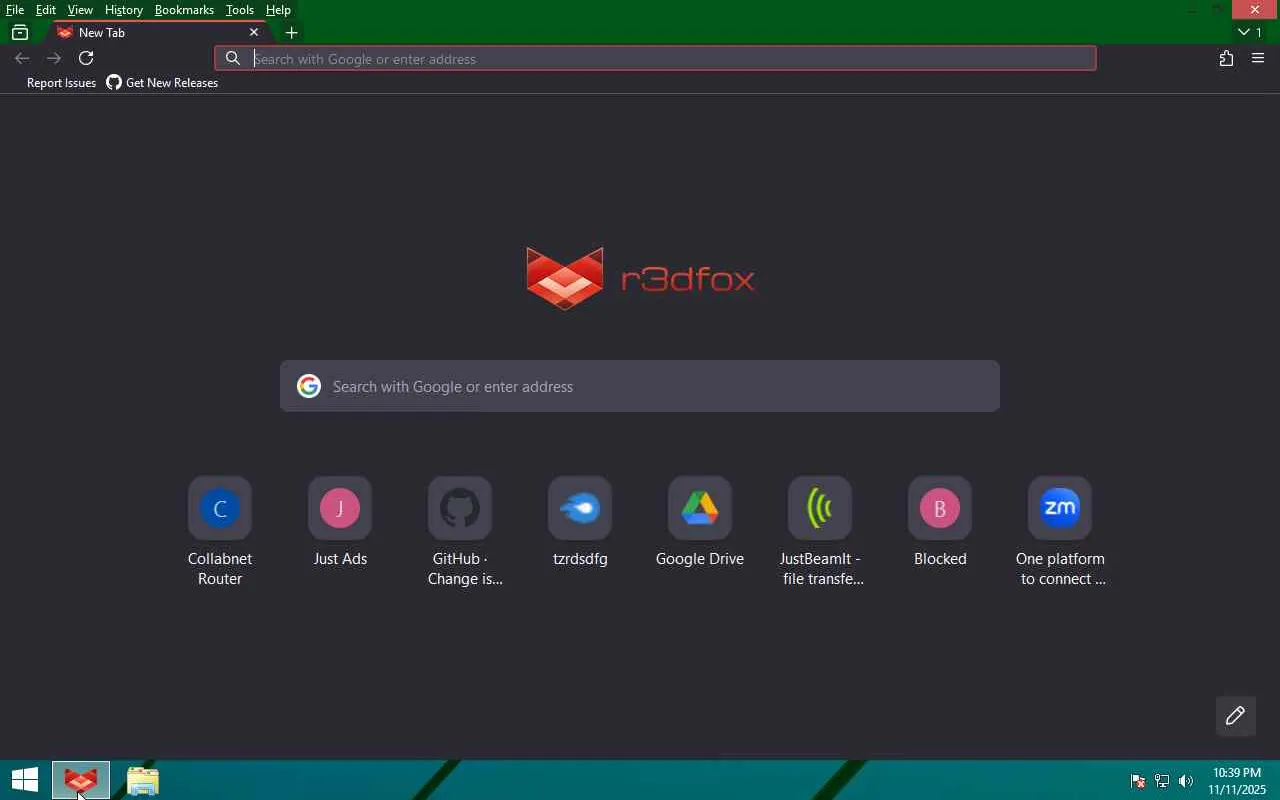Open the Extensions puzzle icon
1280x800 pixels.
[x=1227, y=59]
